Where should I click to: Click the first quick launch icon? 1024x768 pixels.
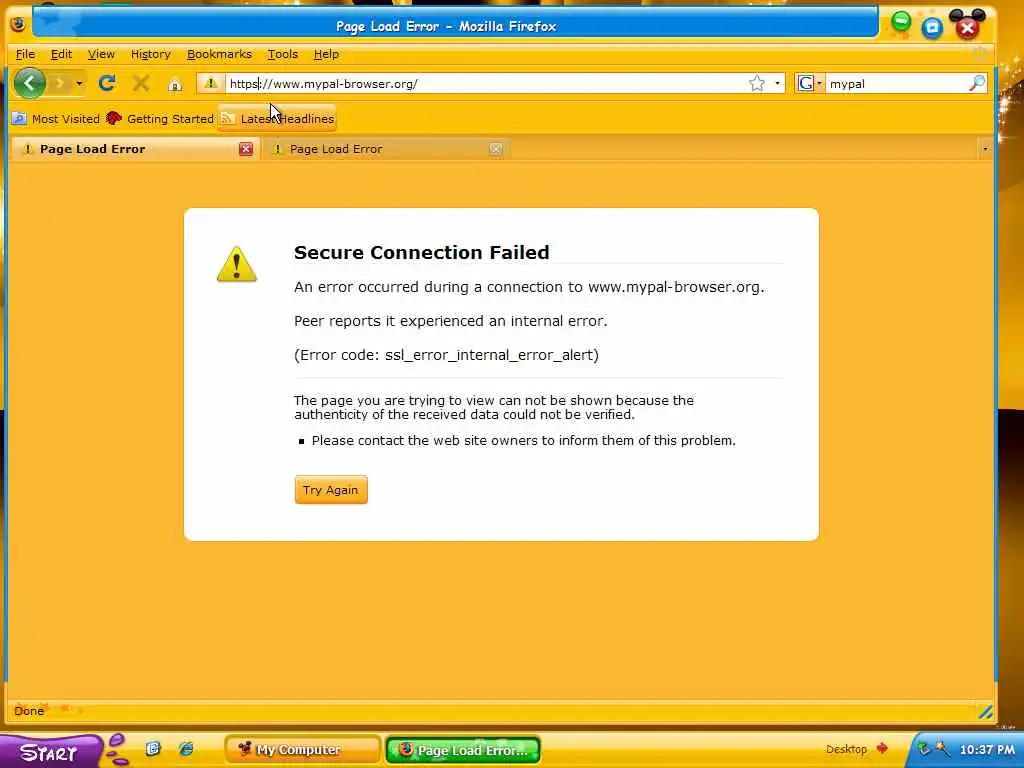[153, 748]
